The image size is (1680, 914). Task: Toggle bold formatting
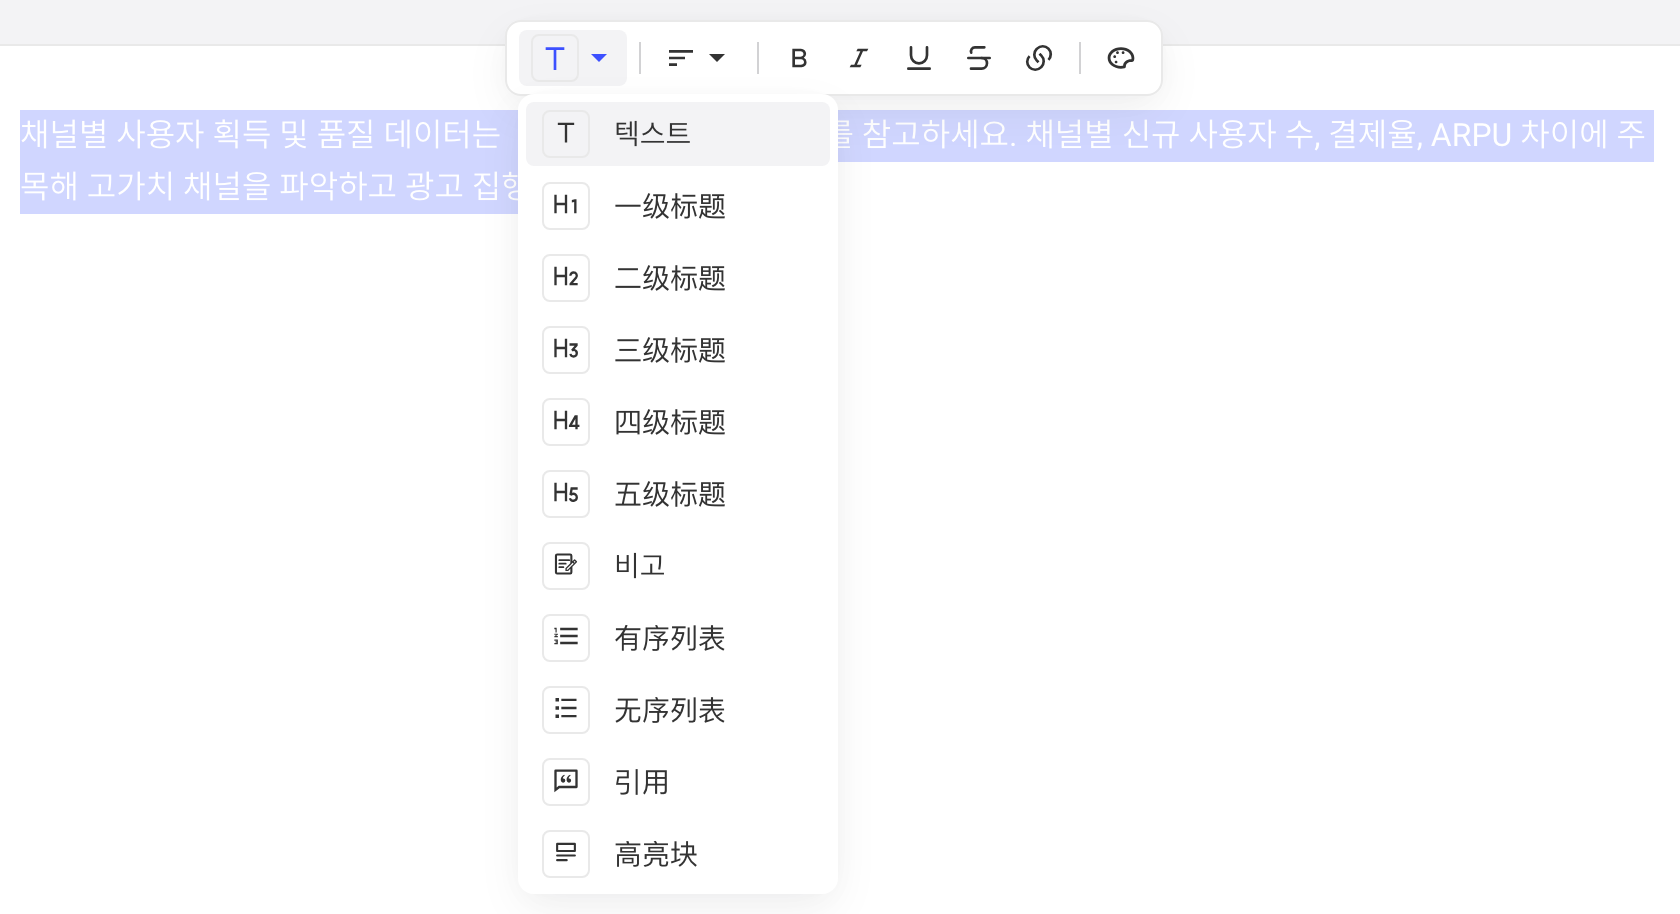click(798, 58)
